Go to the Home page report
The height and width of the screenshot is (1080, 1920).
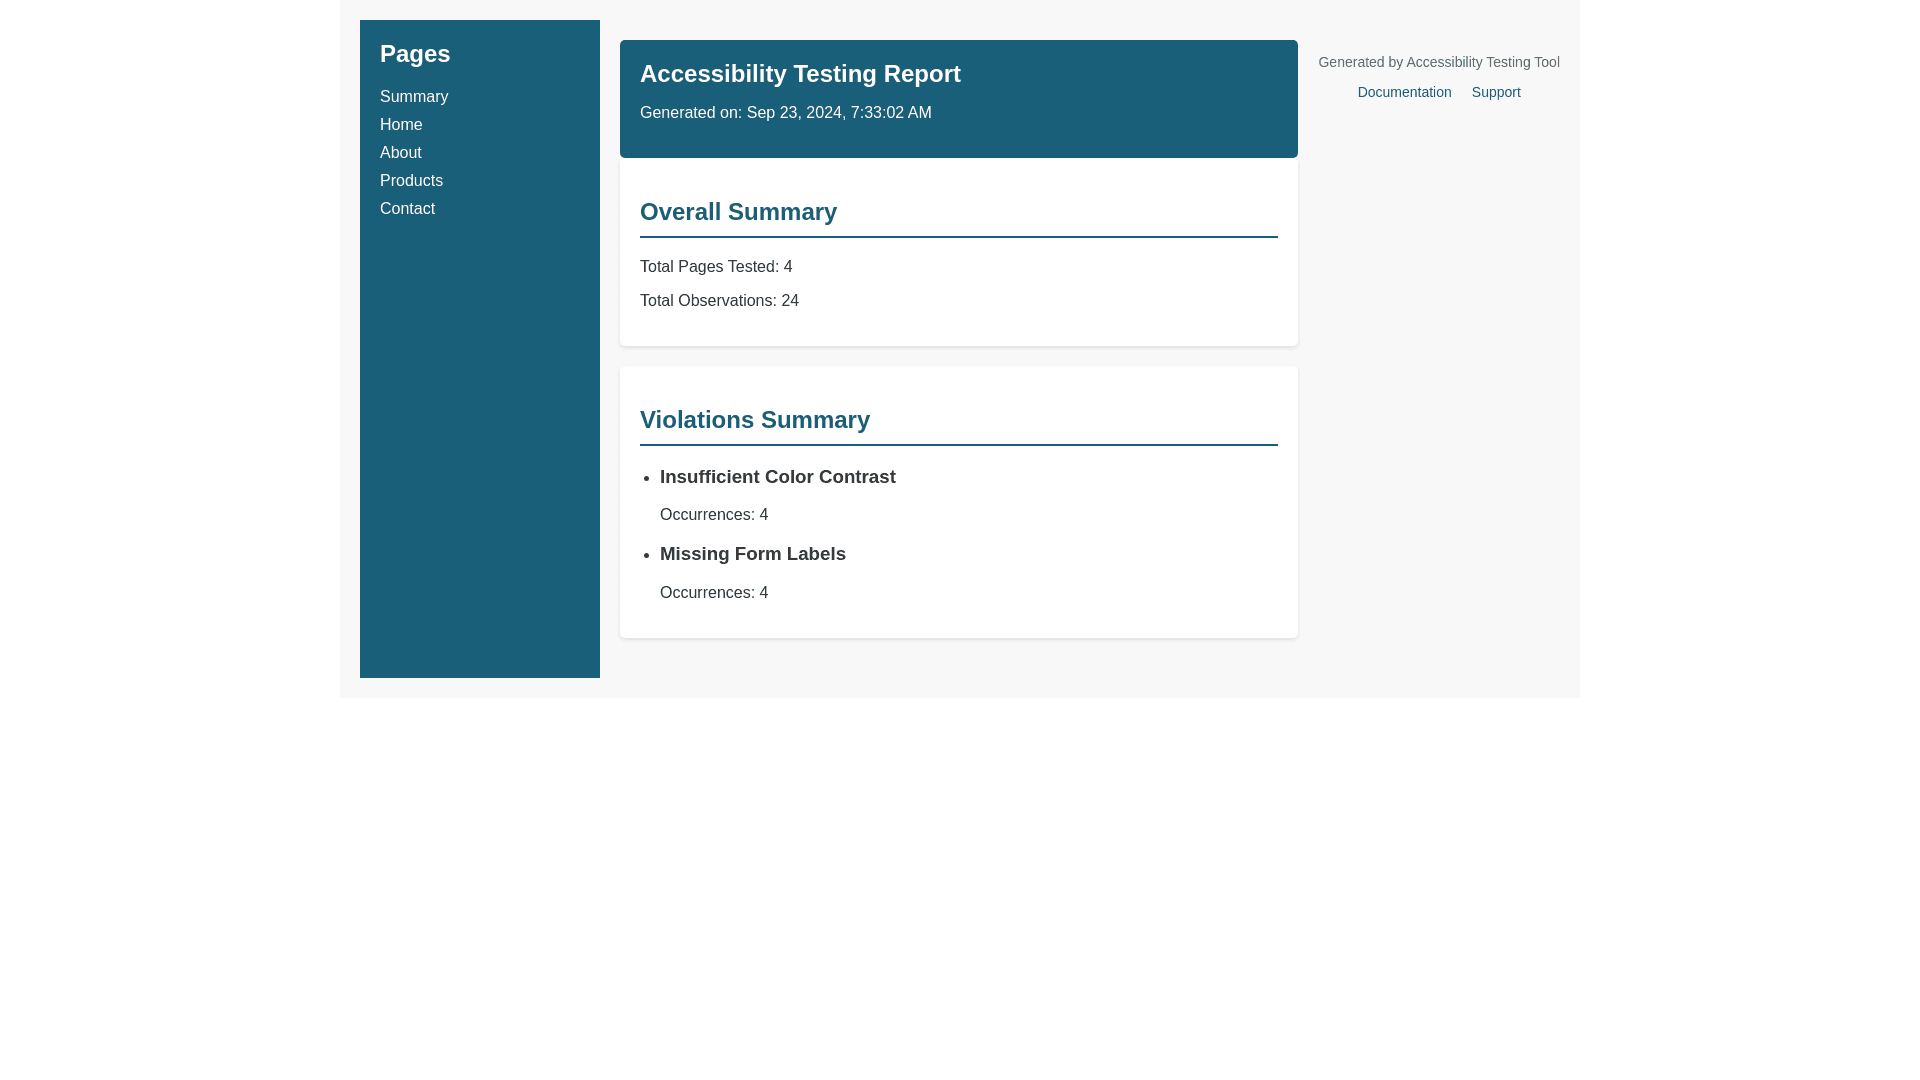click(400, 125)
